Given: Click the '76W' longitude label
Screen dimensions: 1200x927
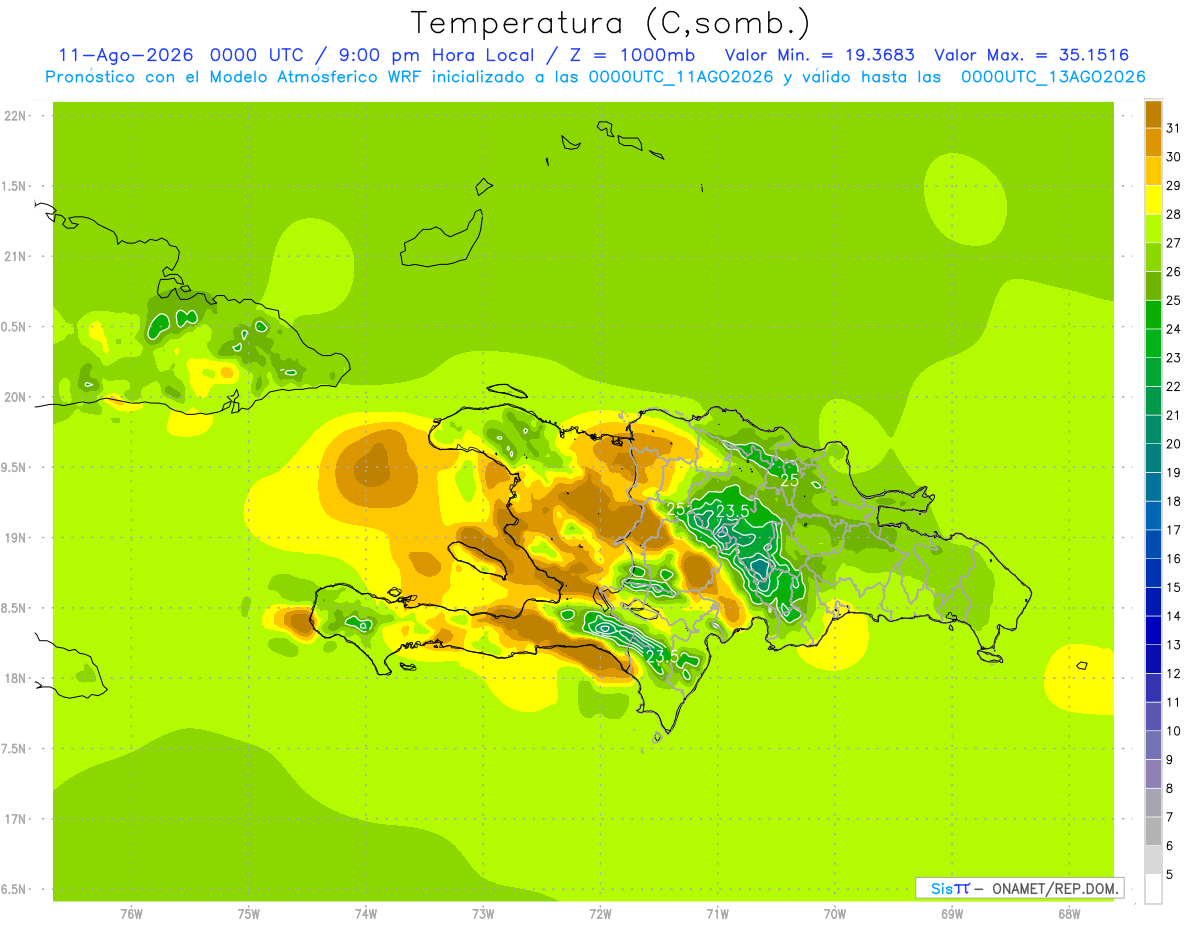Looking at the screenshot, I should tap(131, 914).
